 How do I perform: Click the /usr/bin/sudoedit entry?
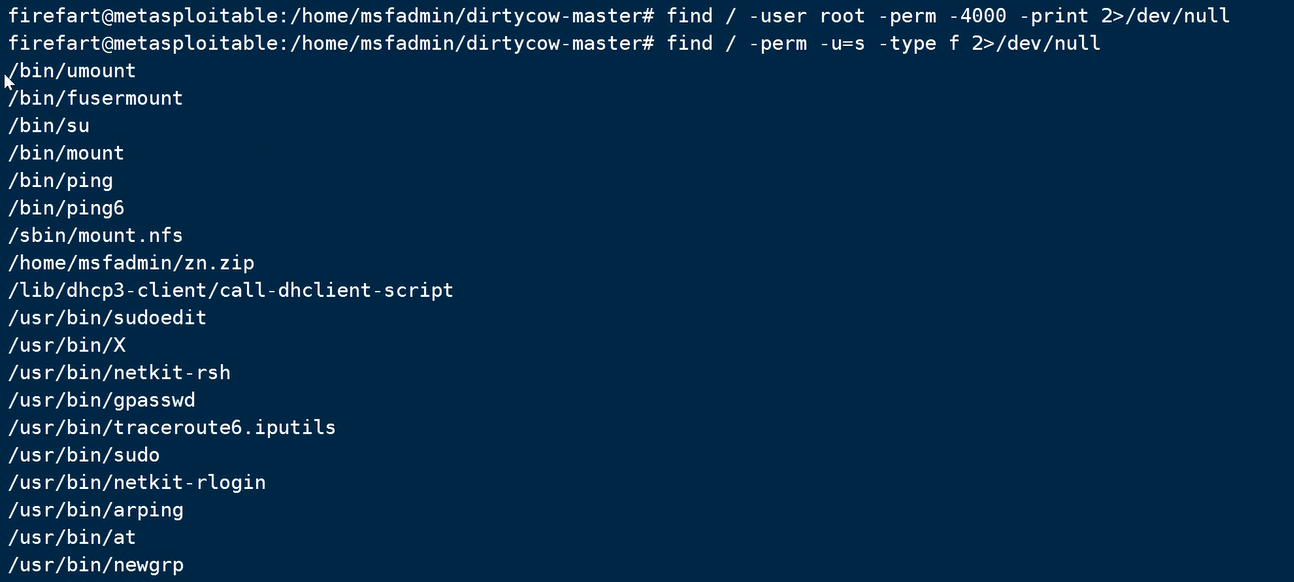107,318
